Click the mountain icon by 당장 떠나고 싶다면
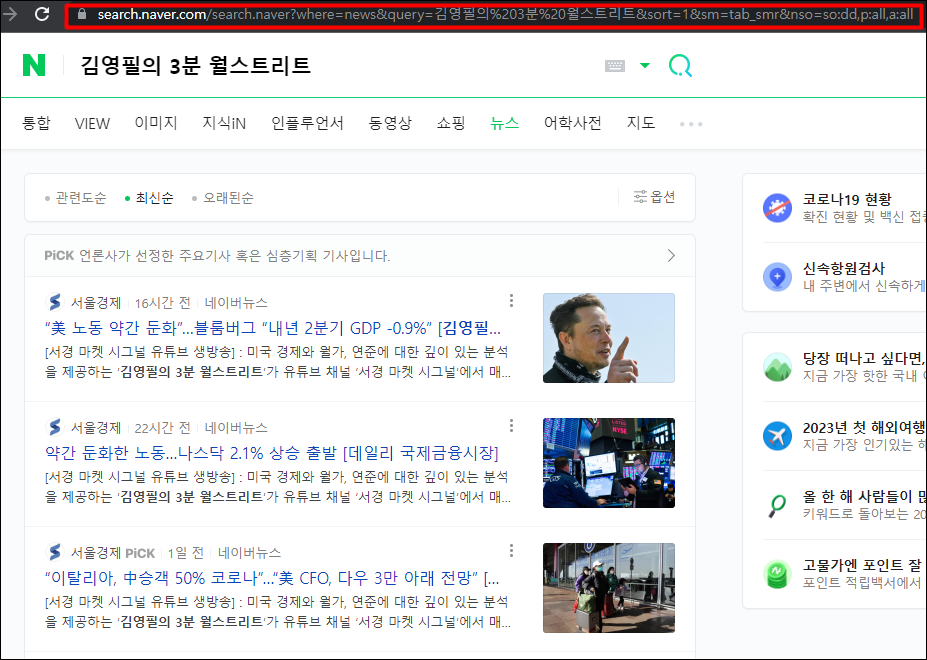 click(777, 367)
